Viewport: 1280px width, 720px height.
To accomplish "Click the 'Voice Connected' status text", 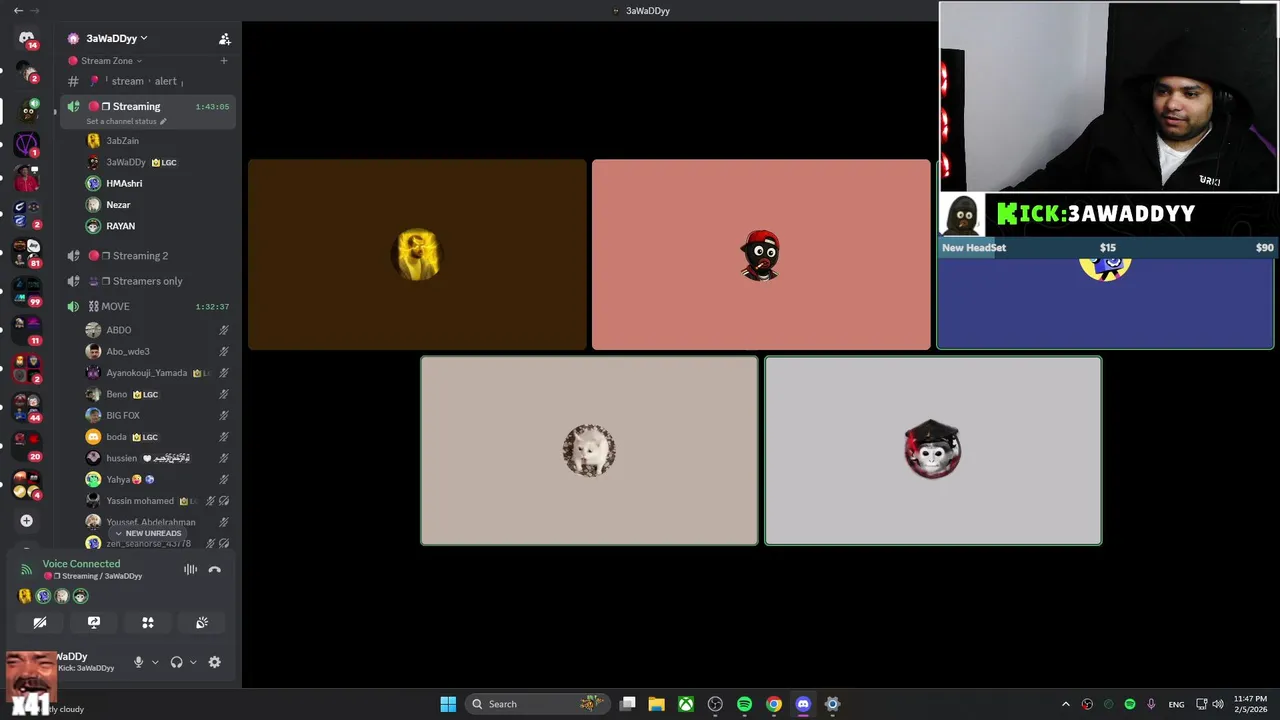I will pos(81,564).
